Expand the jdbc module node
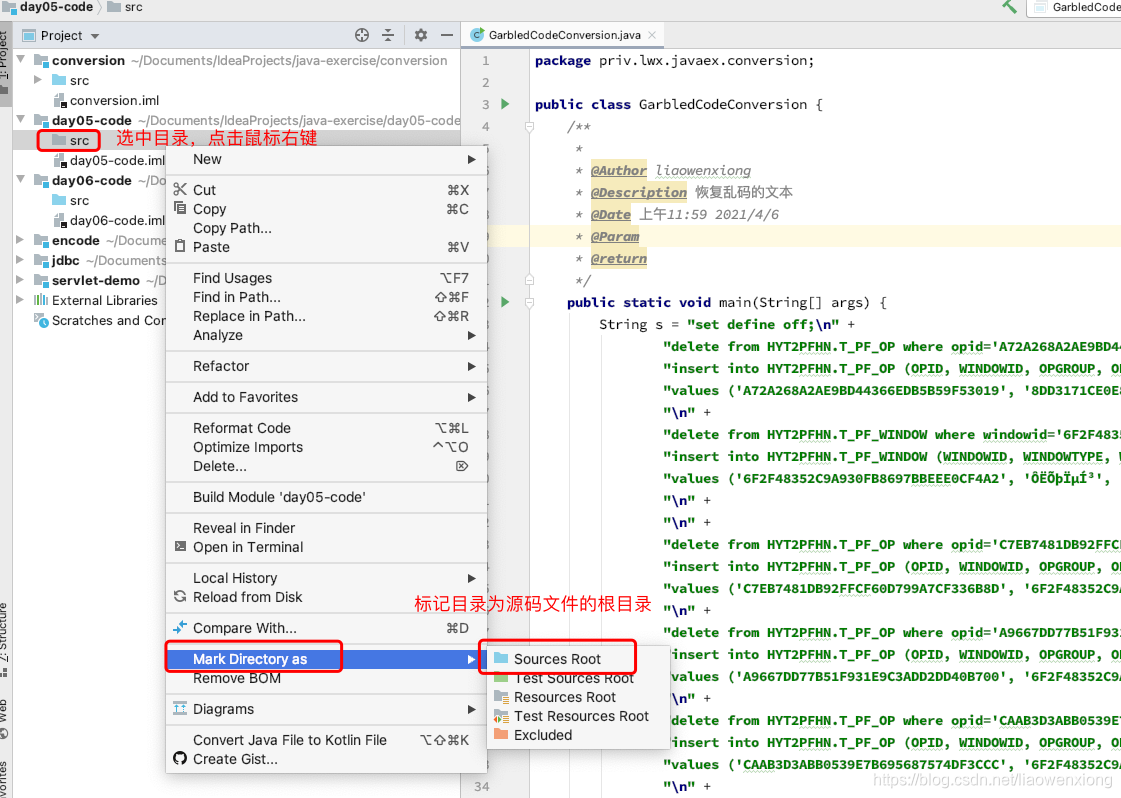The image size is (1121, 798). click(21, 260)
